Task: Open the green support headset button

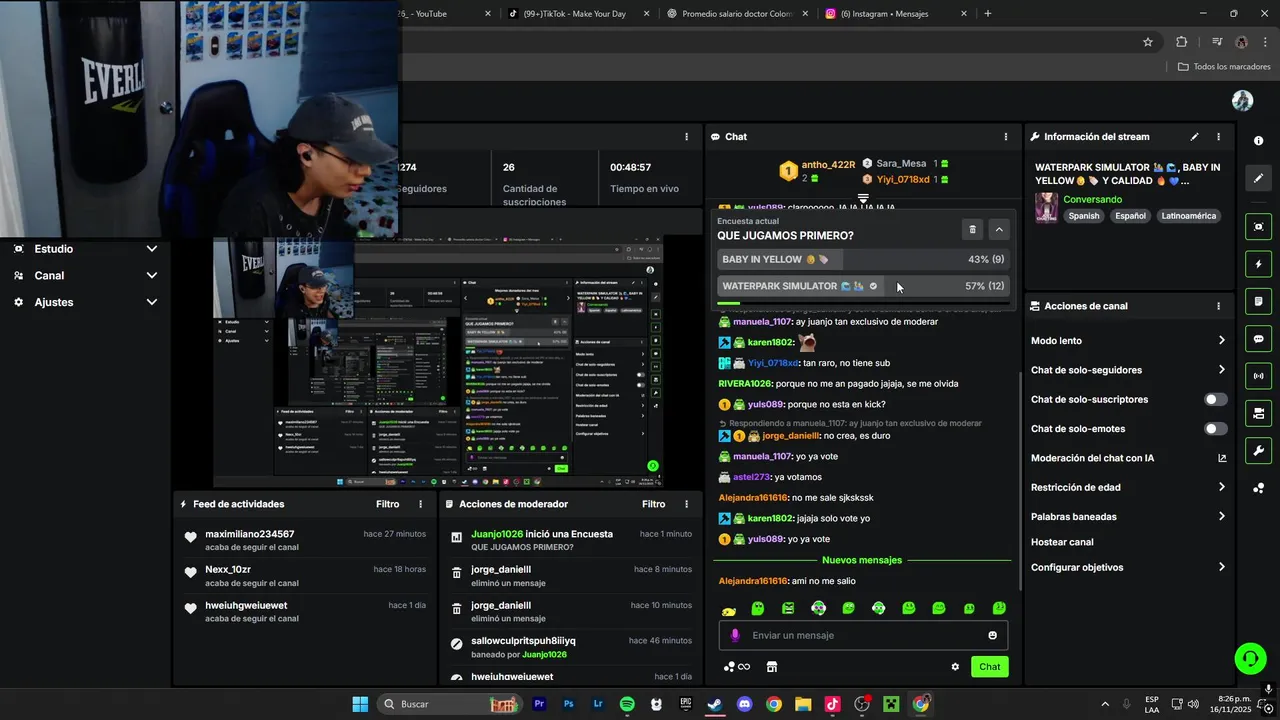Action: pyautogui.click(x=1250, y=657)
